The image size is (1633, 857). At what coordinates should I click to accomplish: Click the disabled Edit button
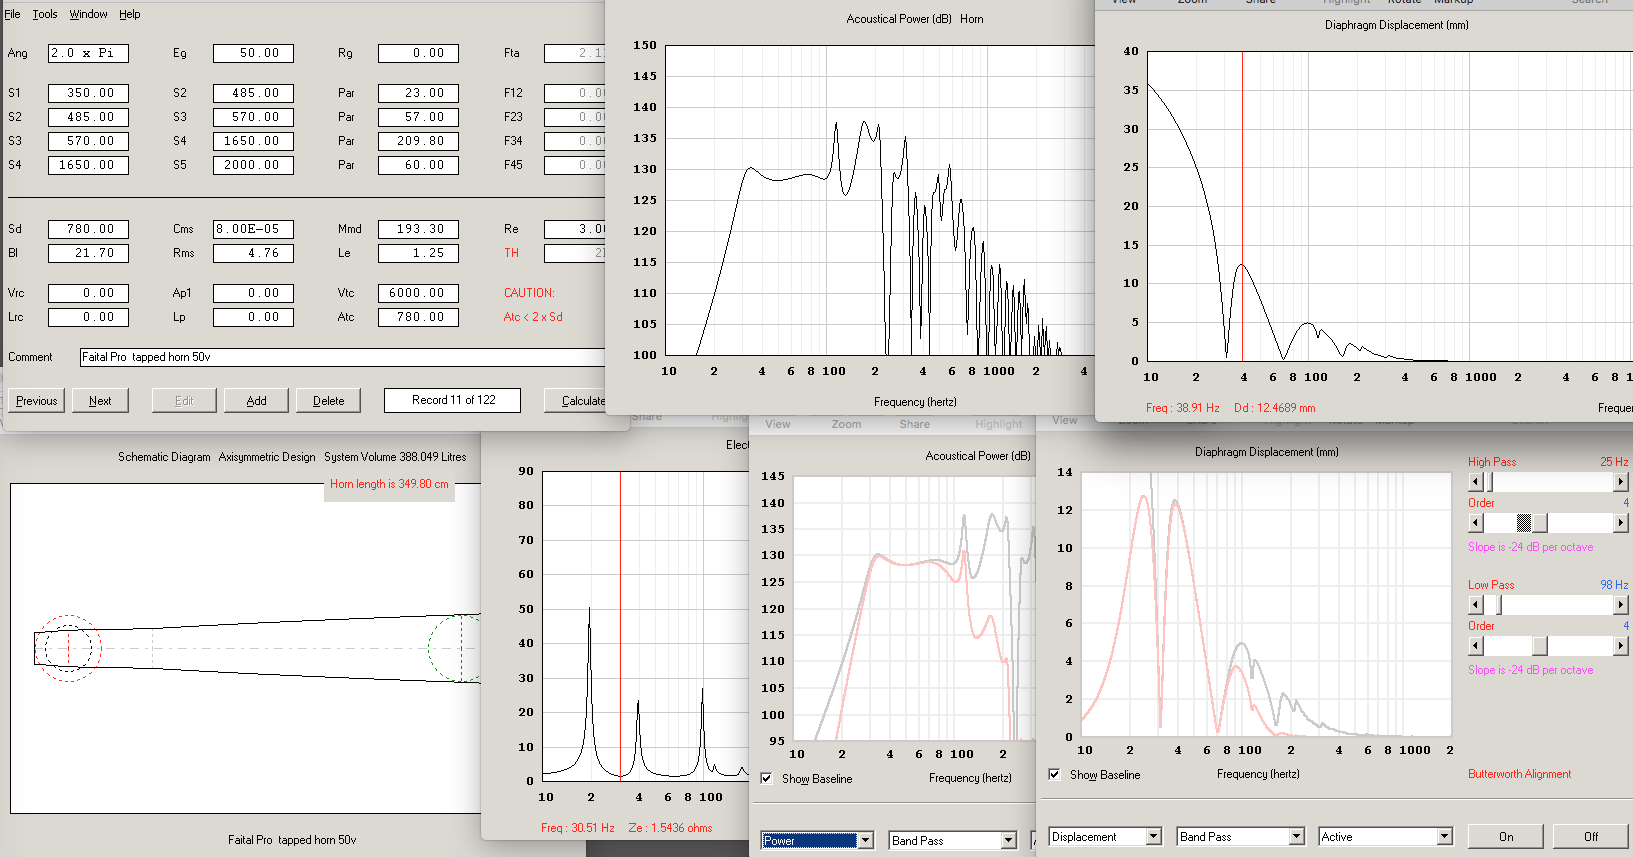[185, 400]
